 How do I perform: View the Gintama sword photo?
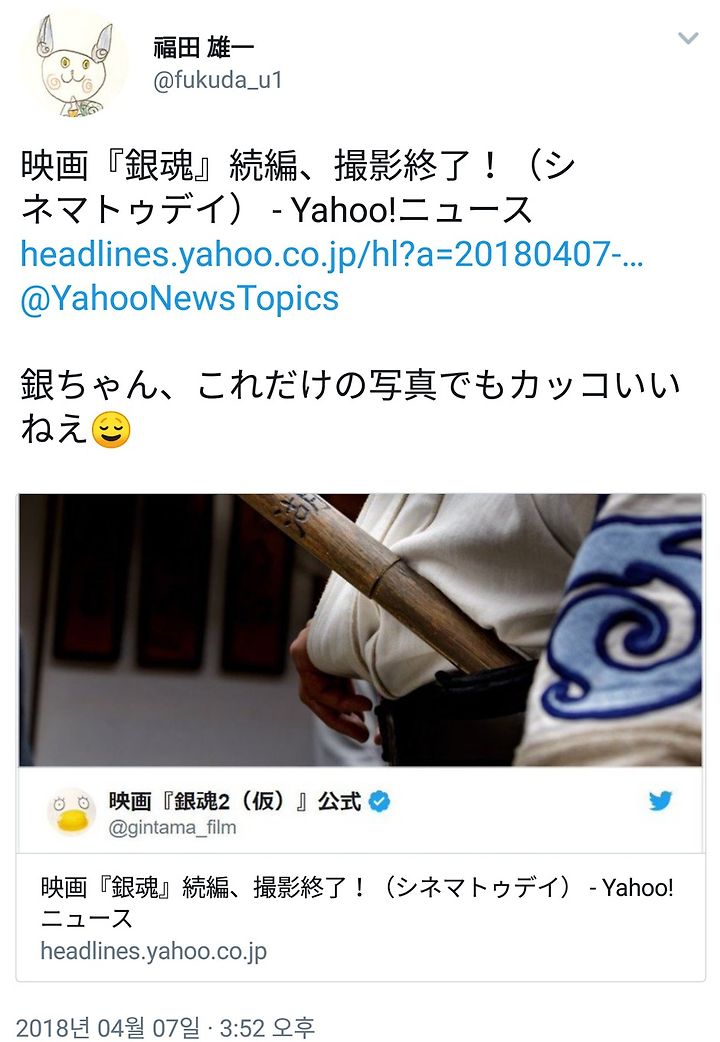click(x=360, y=630)
